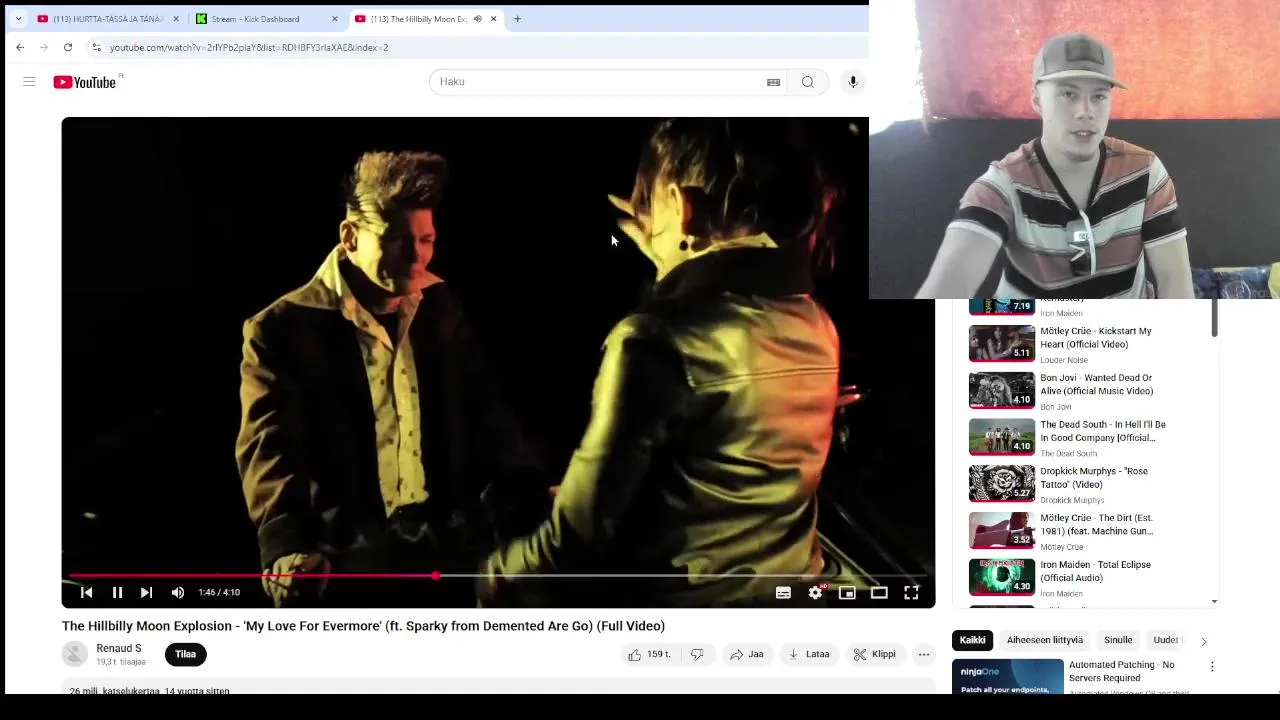Open a new browser tab
Screen dimensions: 1280x720
[x=517, y=19]
